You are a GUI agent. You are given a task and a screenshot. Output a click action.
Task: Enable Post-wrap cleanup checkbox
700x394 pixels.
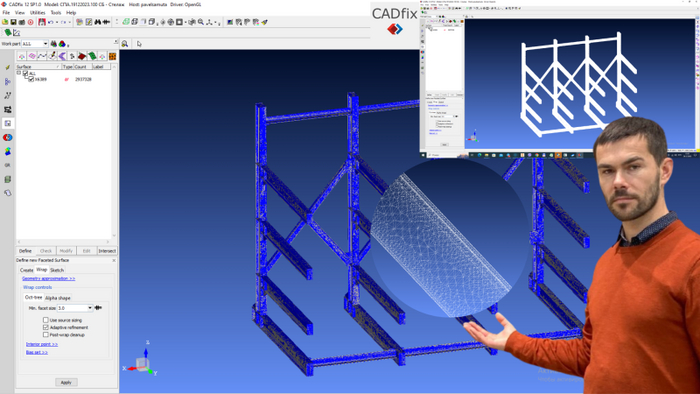(46, 335)
